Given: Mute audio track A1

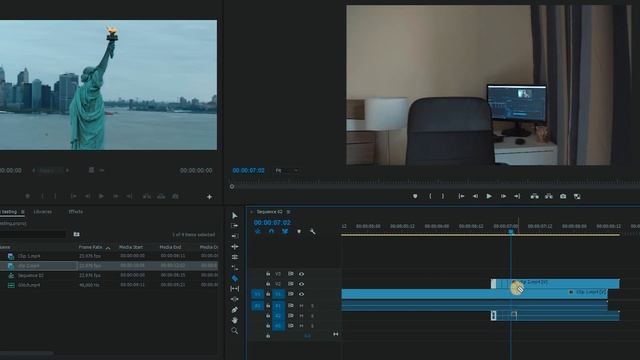Looking at the screenshot, I should pos(301,306).
